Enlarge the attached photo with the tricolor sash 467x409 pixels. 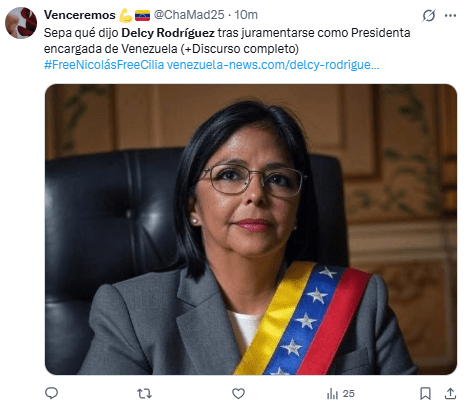251,229
